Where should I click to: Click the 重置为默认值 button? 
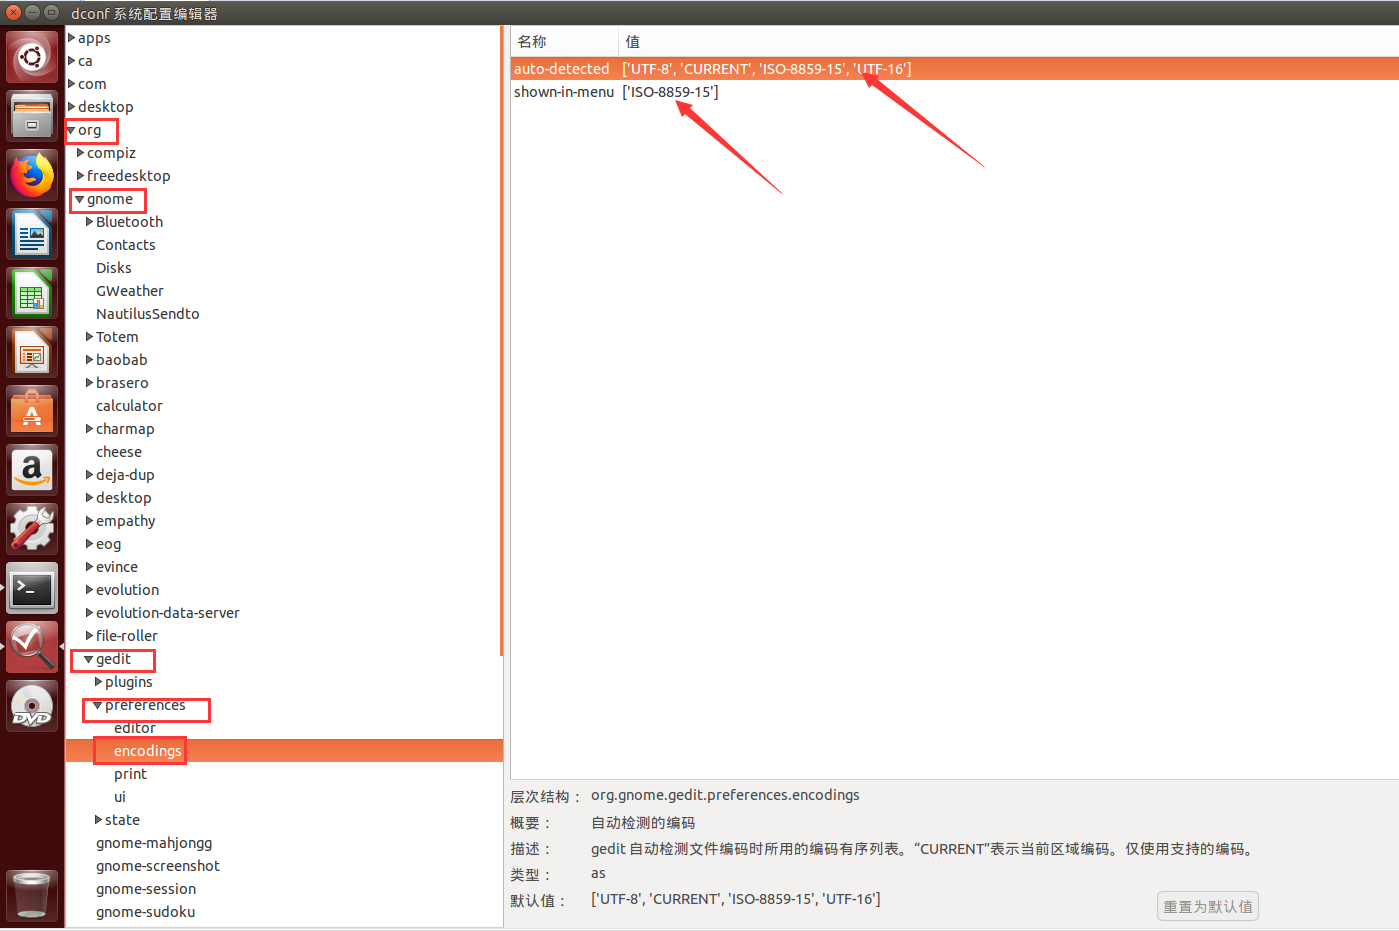pyautogui.click(x=1207, y=905)
